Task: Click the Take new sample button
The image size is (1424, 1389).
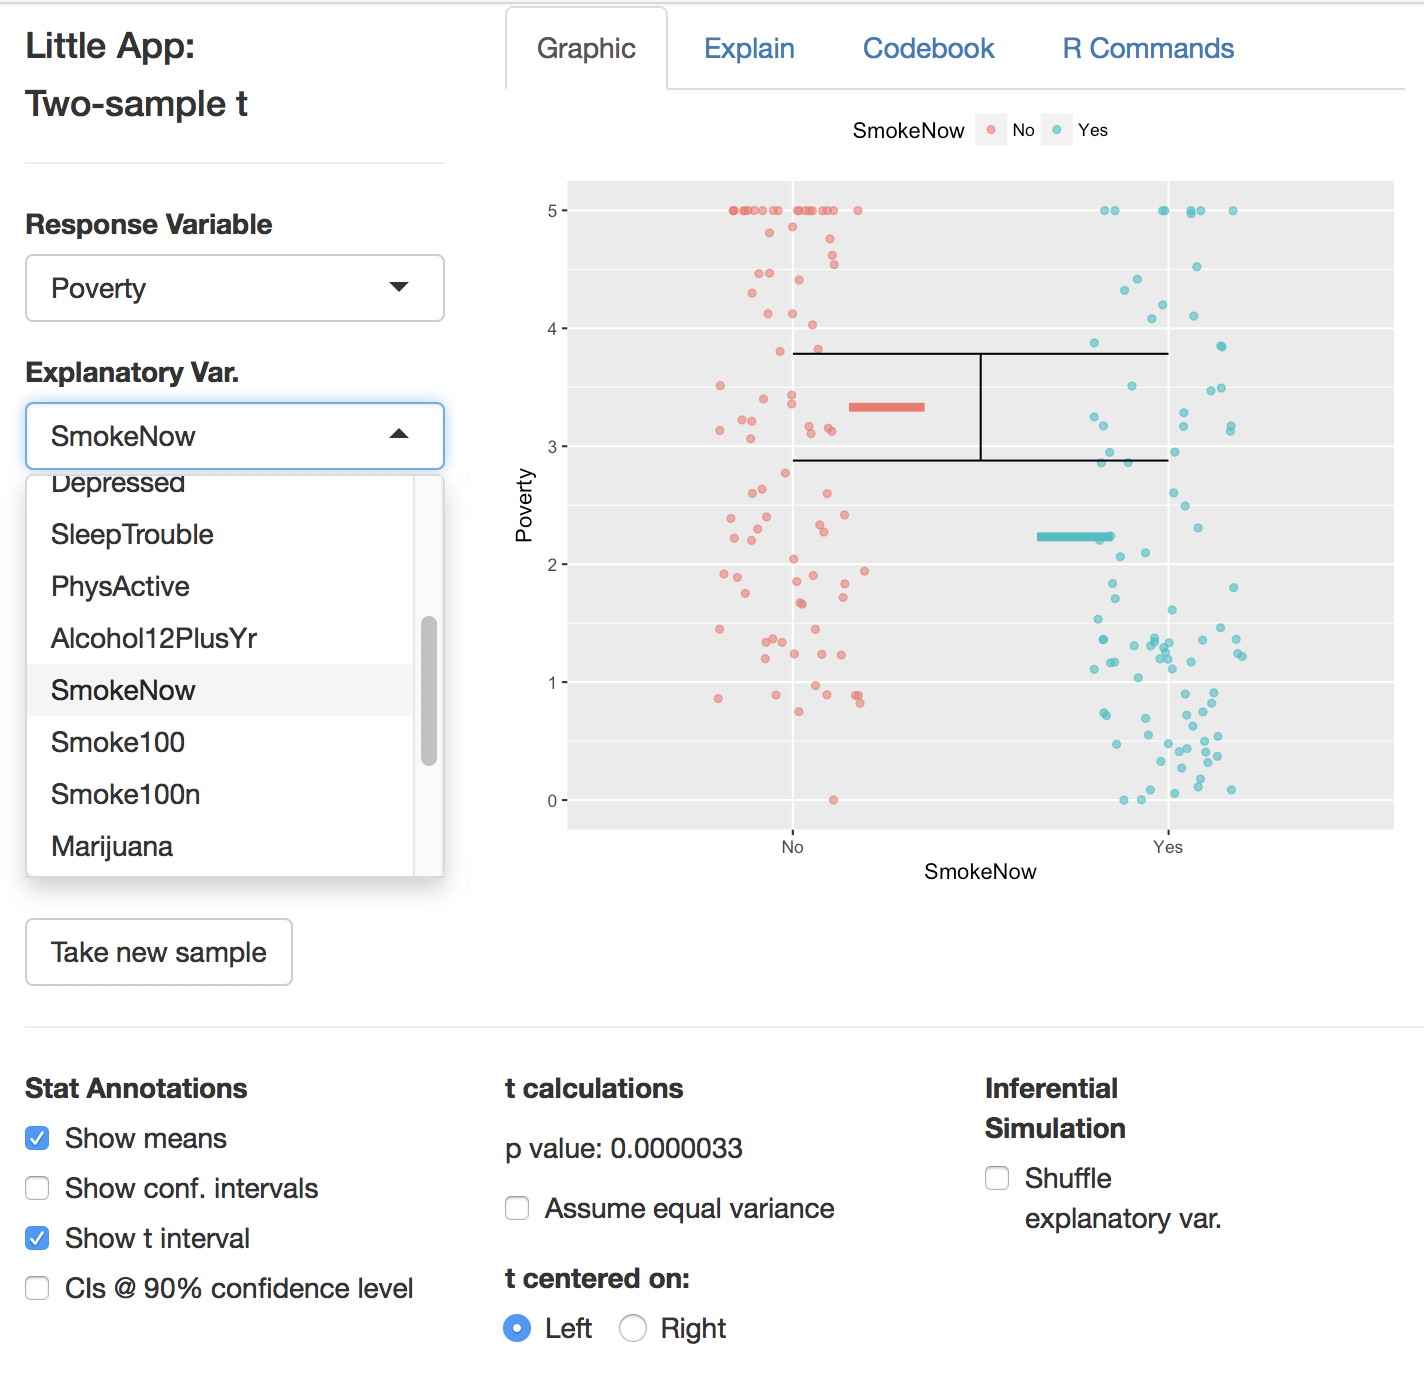Action: point(159,952)
